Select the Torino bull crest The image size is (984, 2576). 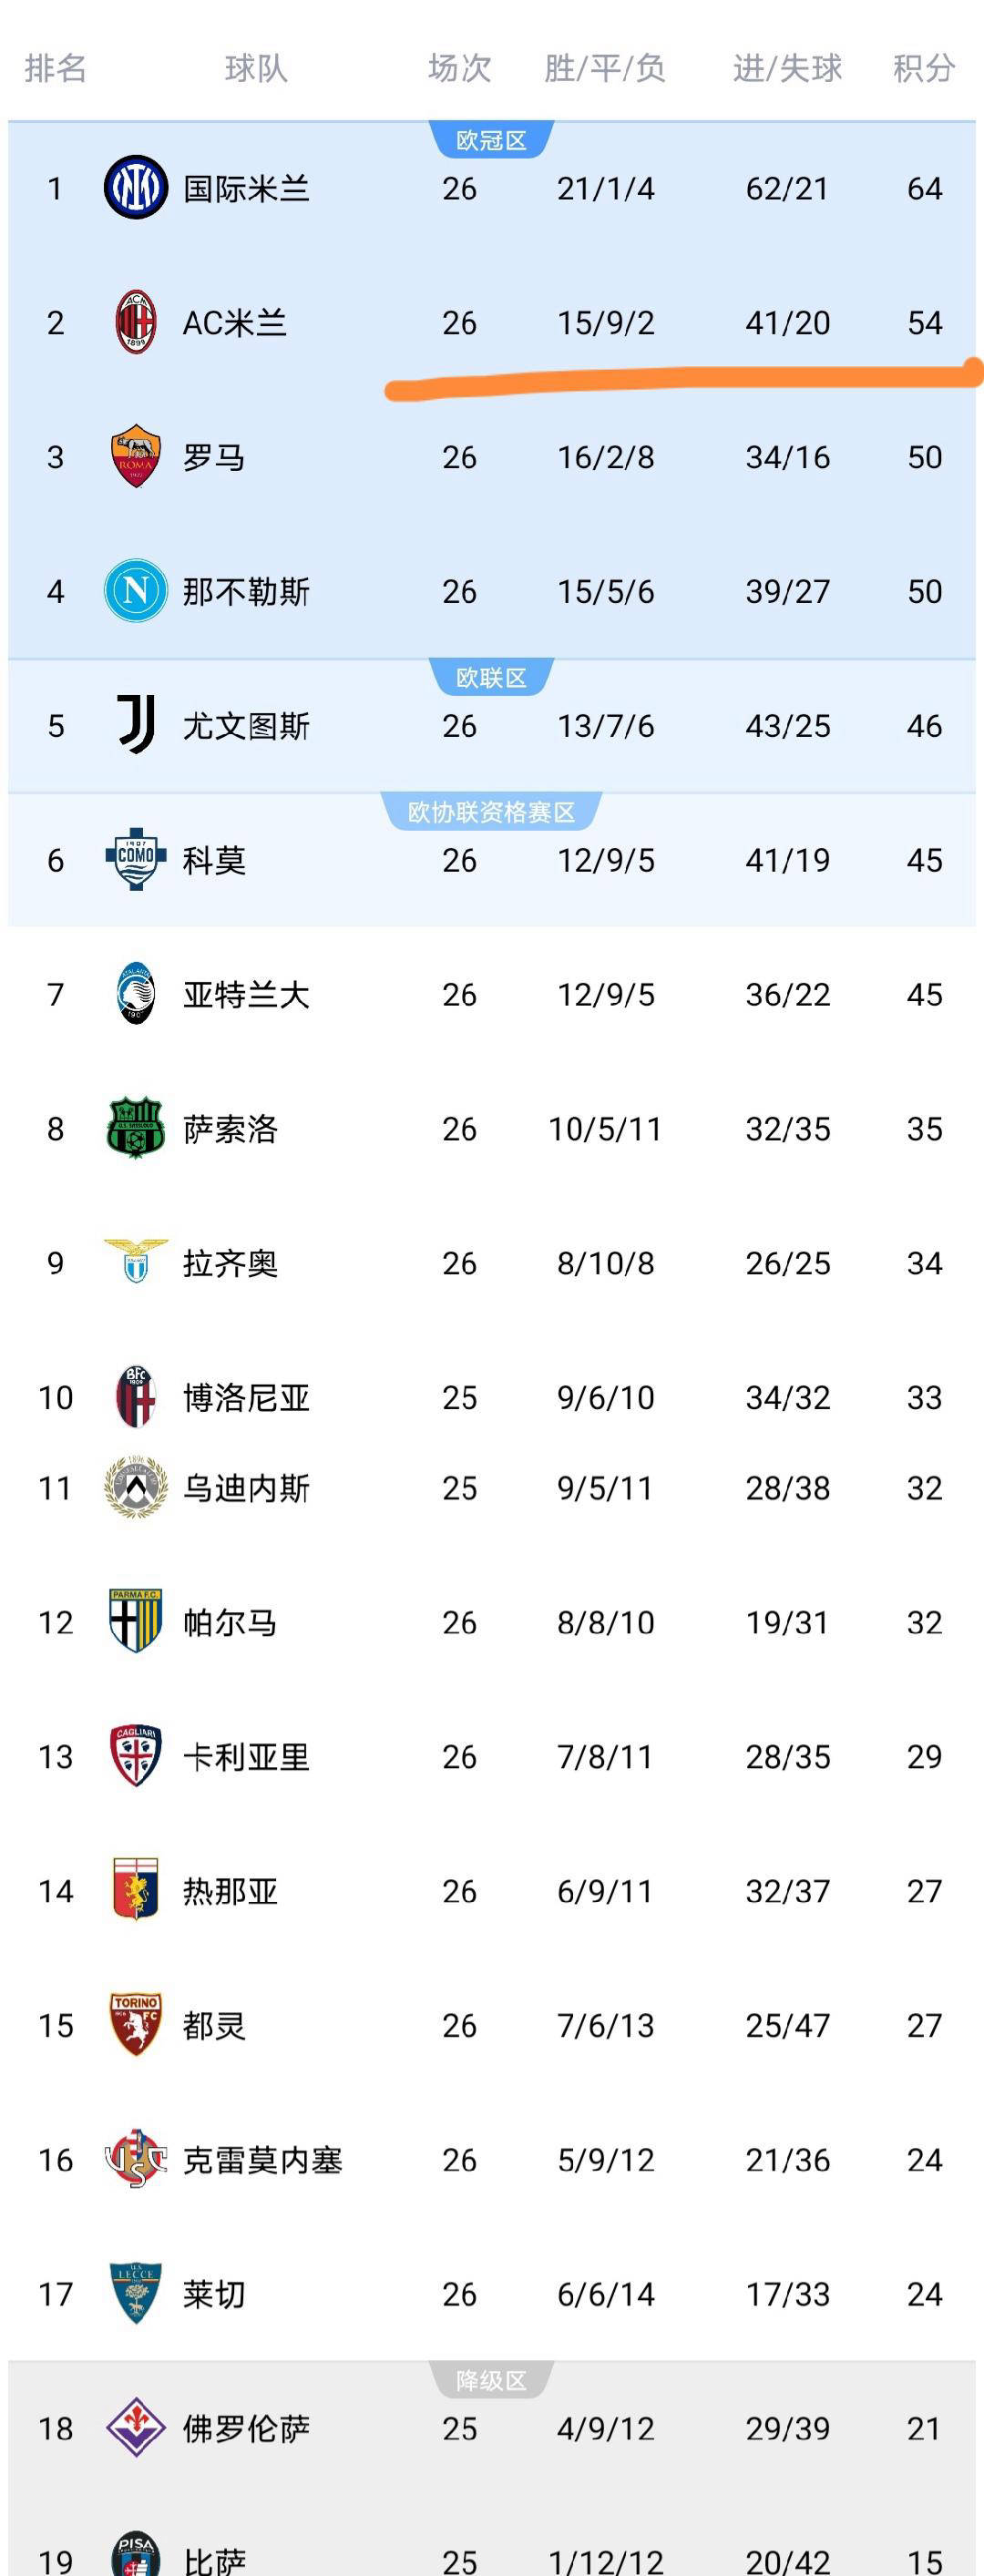pyautogui.click(x=136, y=2025)
